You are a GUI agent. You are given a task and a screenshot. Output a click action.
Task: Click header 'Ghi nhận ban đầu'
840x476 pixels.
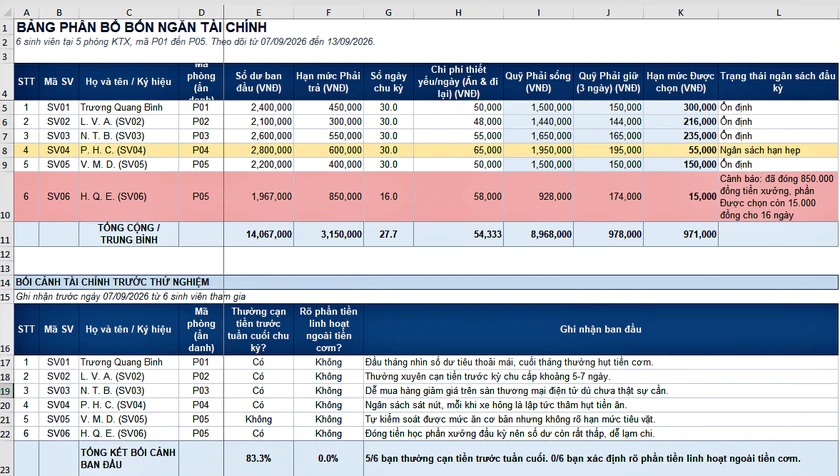601,329
